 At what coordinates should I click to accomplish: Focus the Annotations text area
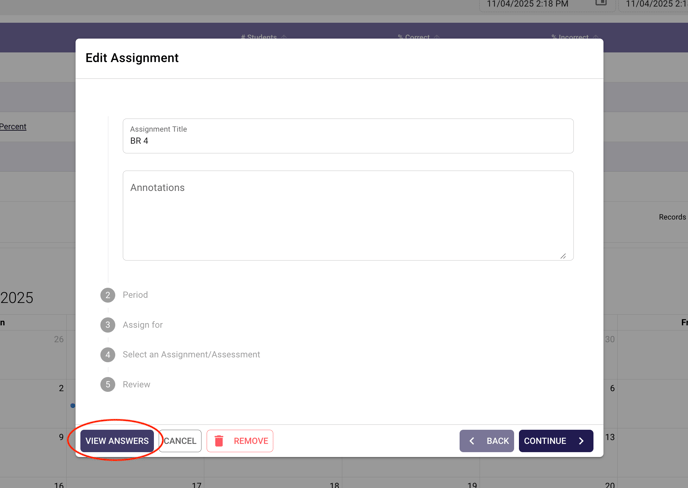(x=348, y=216)
